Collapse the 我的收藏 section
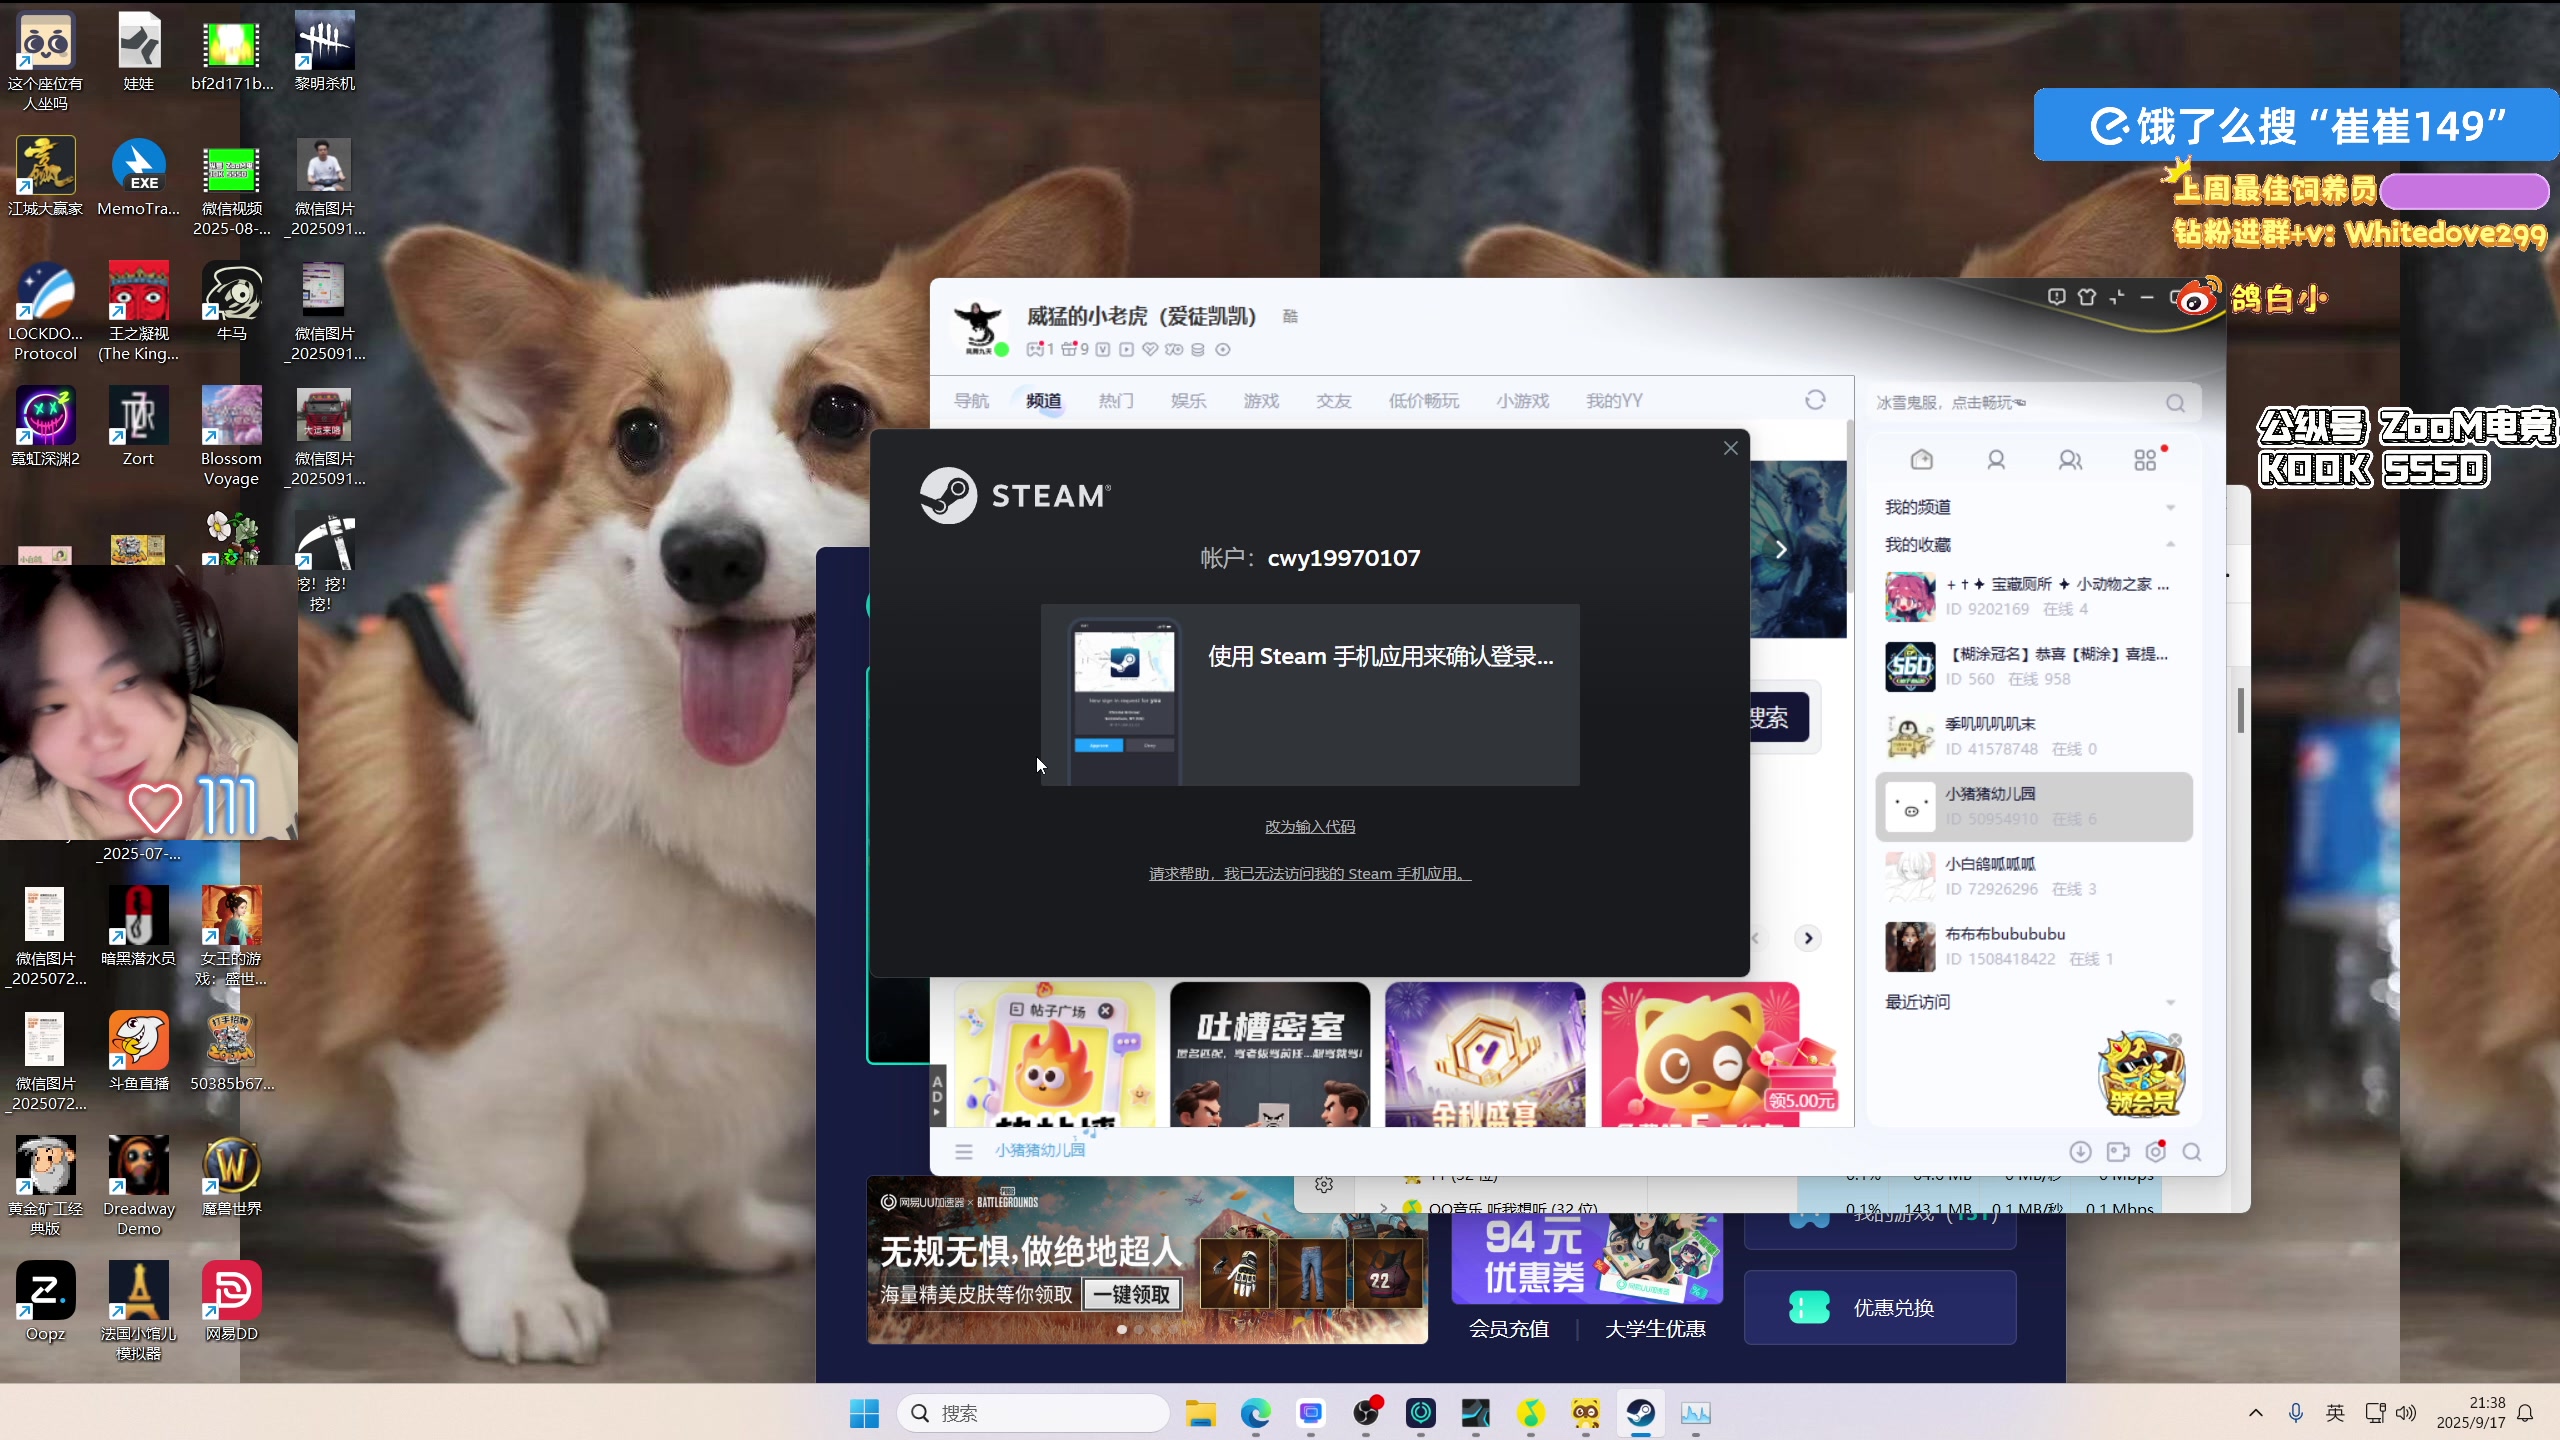Viewport: 2560px width, 1440px height. pyautogui.click(x=2030, y=544)
